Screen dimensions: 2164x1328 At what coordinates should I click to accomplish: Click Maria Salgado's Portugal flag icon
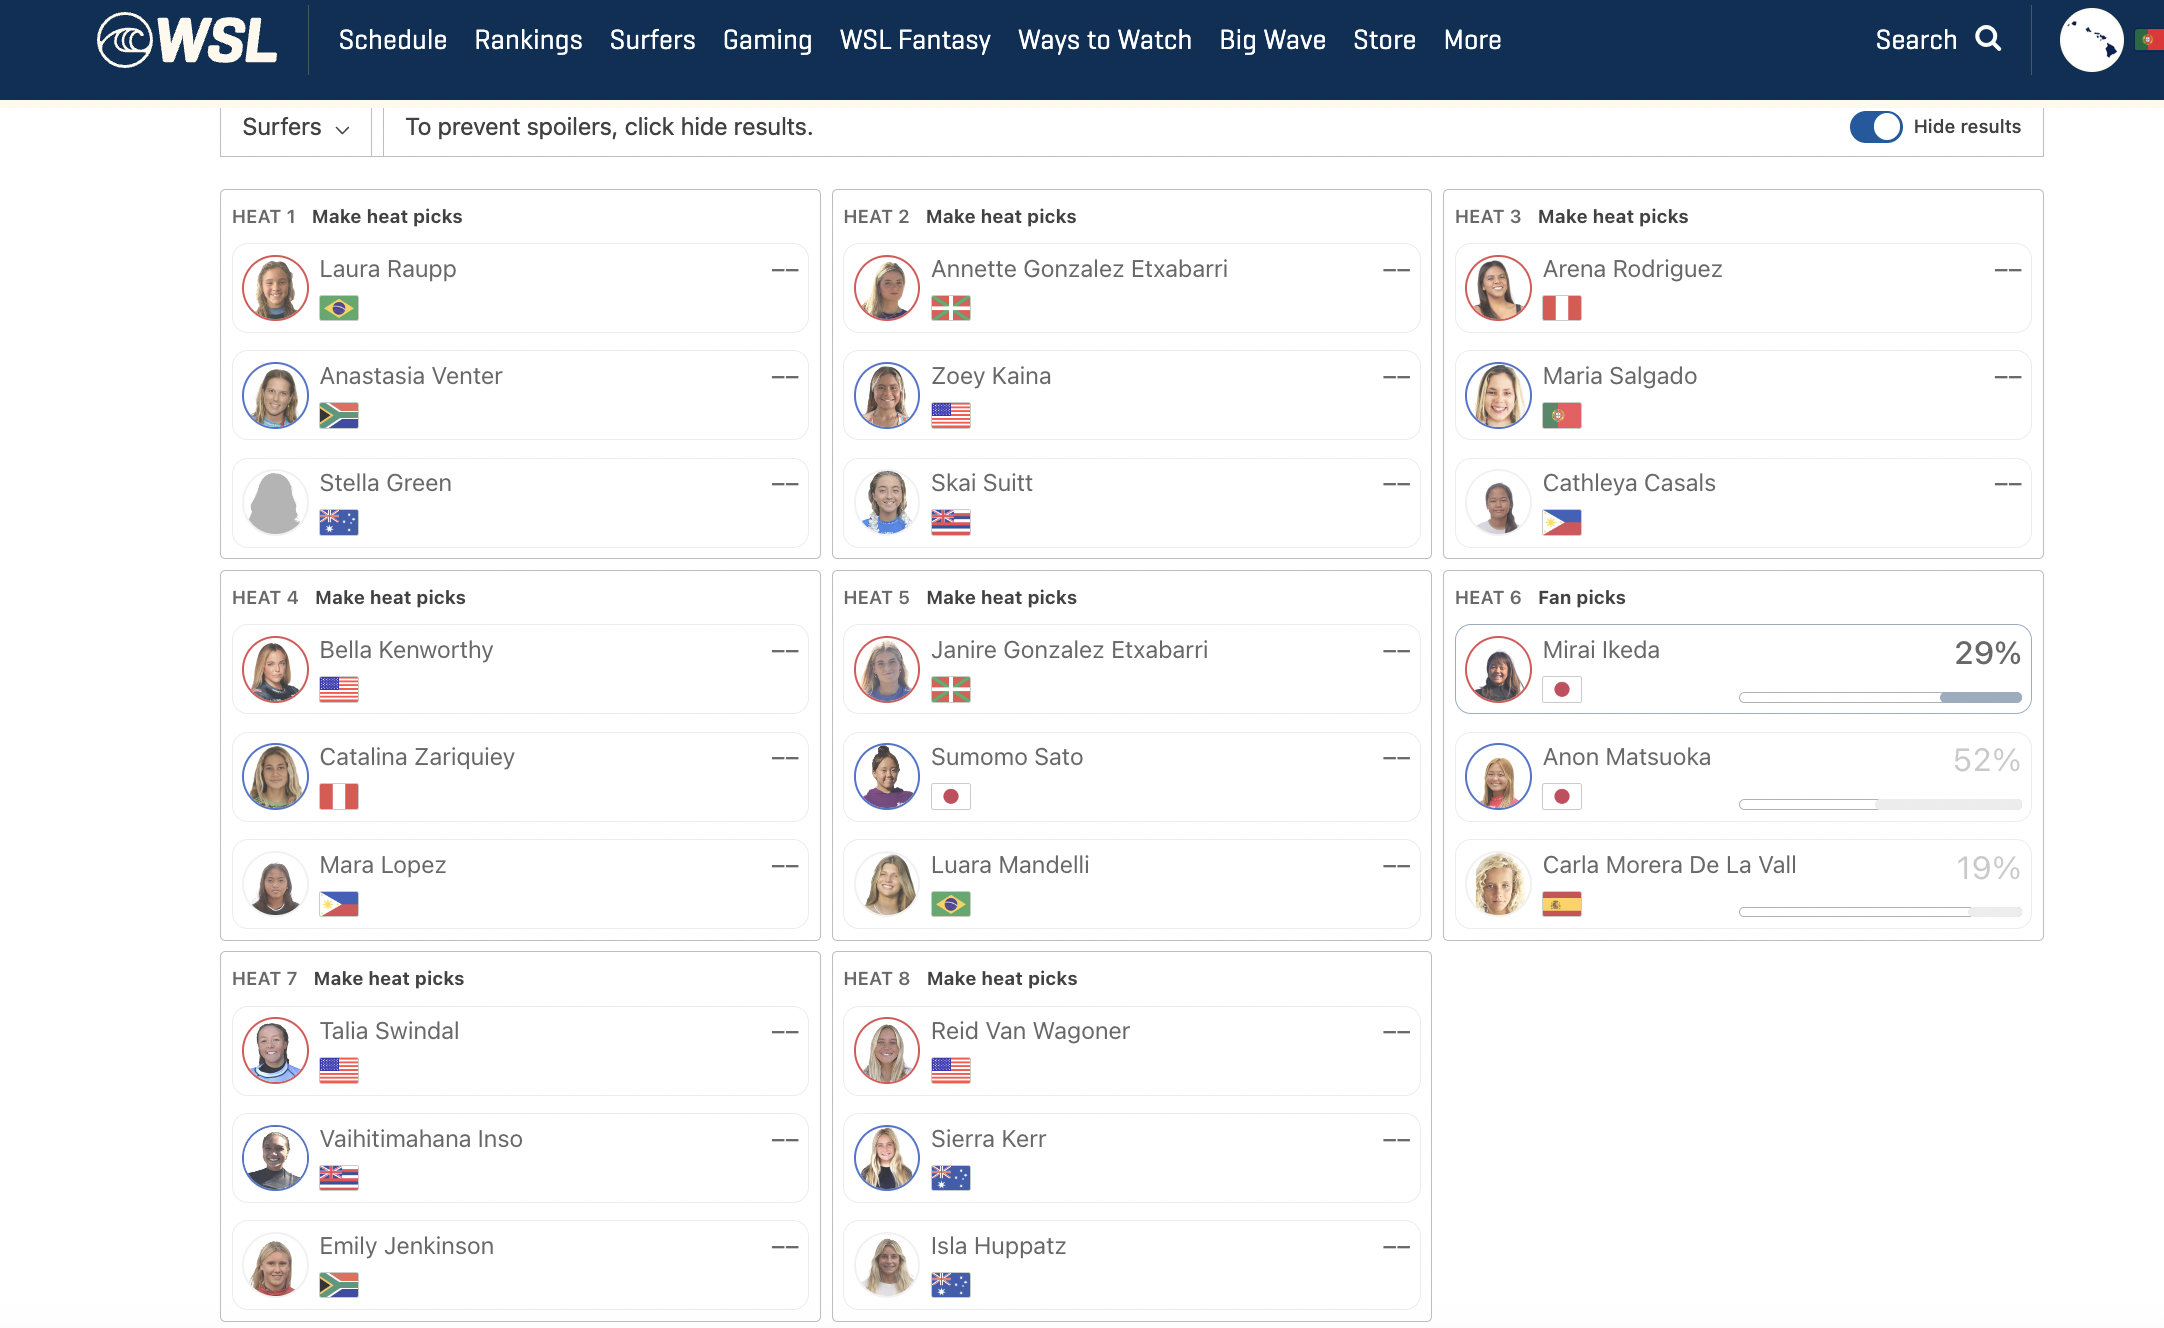pyautogui.click(x=1561, y=415)
